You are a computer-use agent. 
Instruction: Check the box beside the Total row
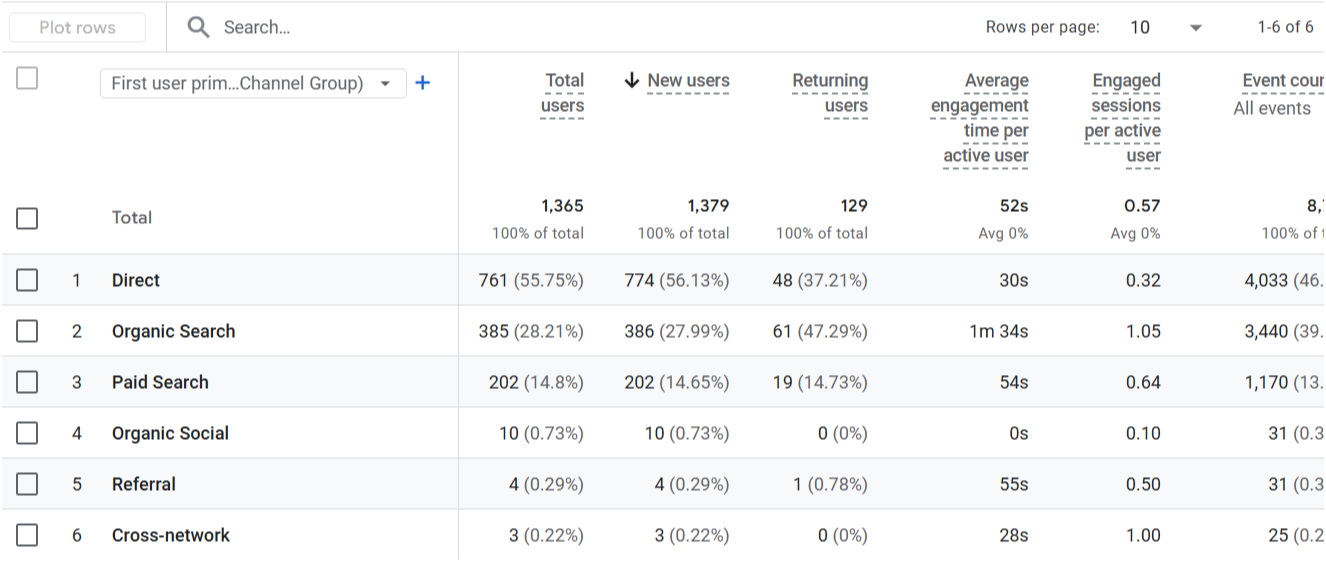point(27,218)
